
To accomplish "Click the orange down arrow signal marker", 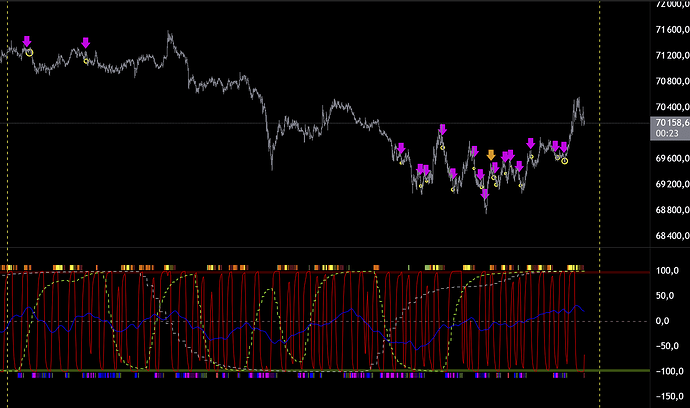I will click(x=490, y=155).
